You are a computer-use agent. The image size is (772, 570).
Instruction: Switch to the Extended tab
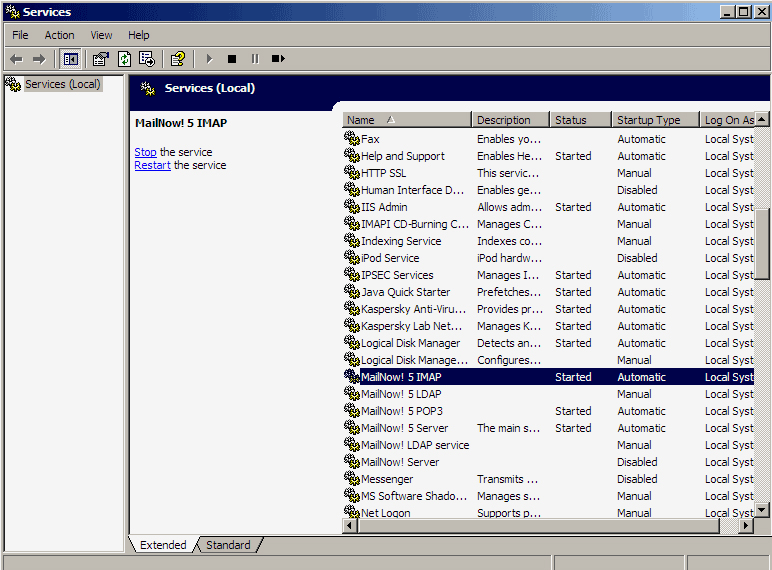pos(163,545)
